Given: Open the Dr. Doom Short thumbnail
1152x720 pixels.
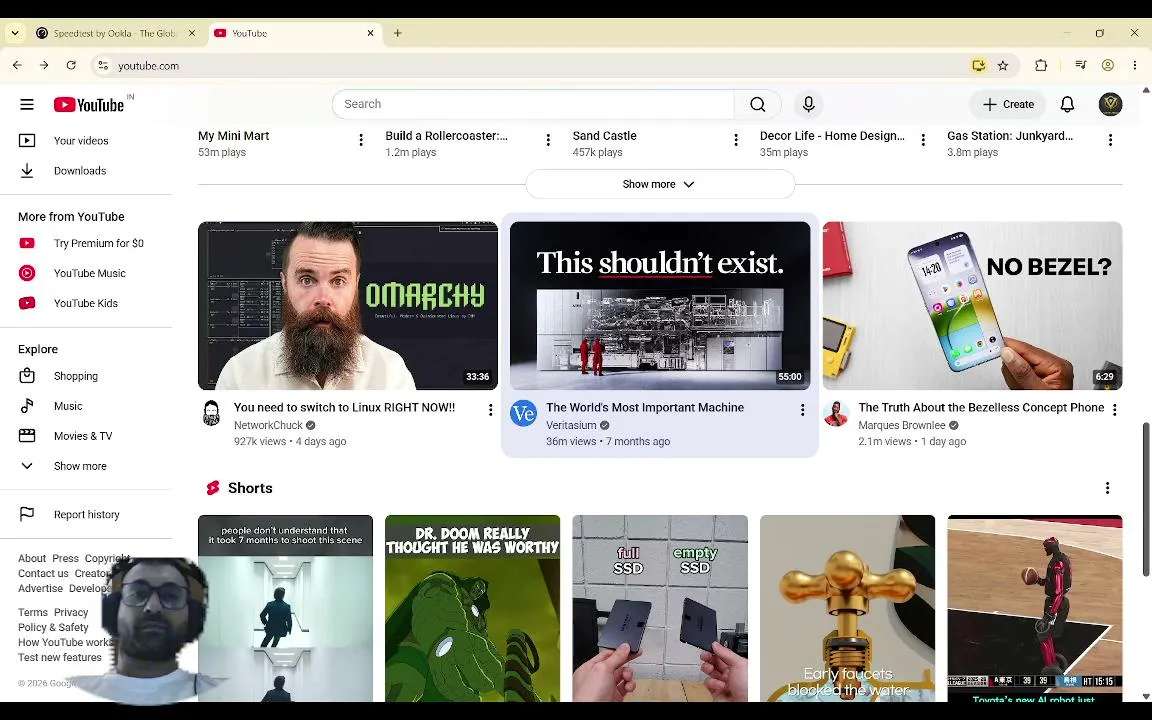Looking at the screenshot, I should 472,608.
